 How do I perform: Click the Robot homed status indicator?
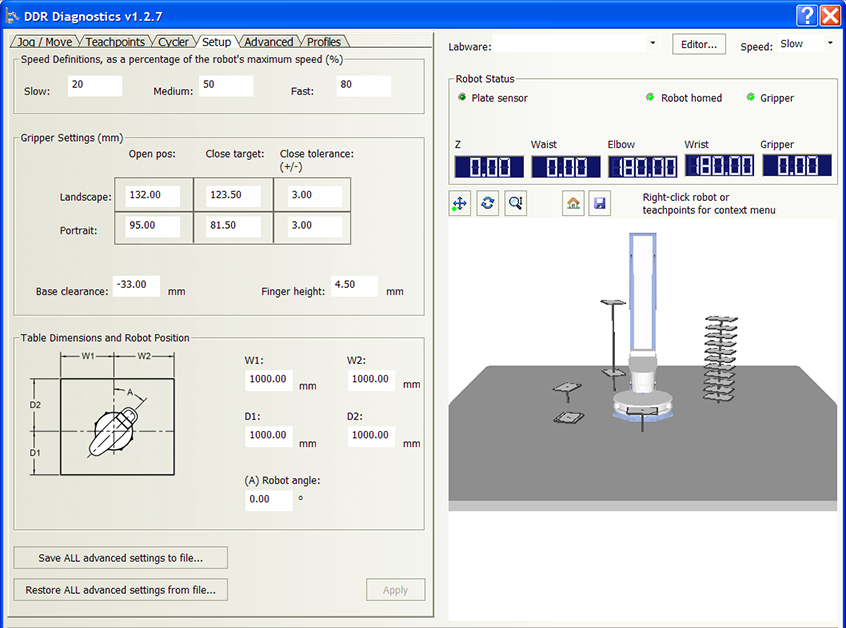pyautogui.click(x=650, y=98)
